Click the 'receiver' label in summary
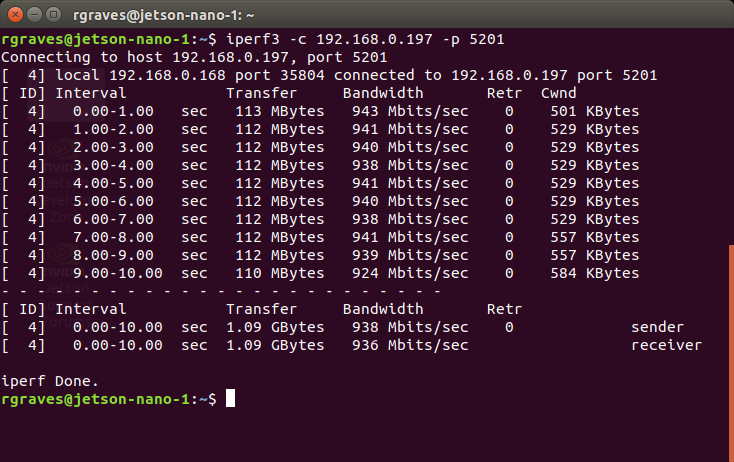The image size is (734, 462). pos(666,345)
